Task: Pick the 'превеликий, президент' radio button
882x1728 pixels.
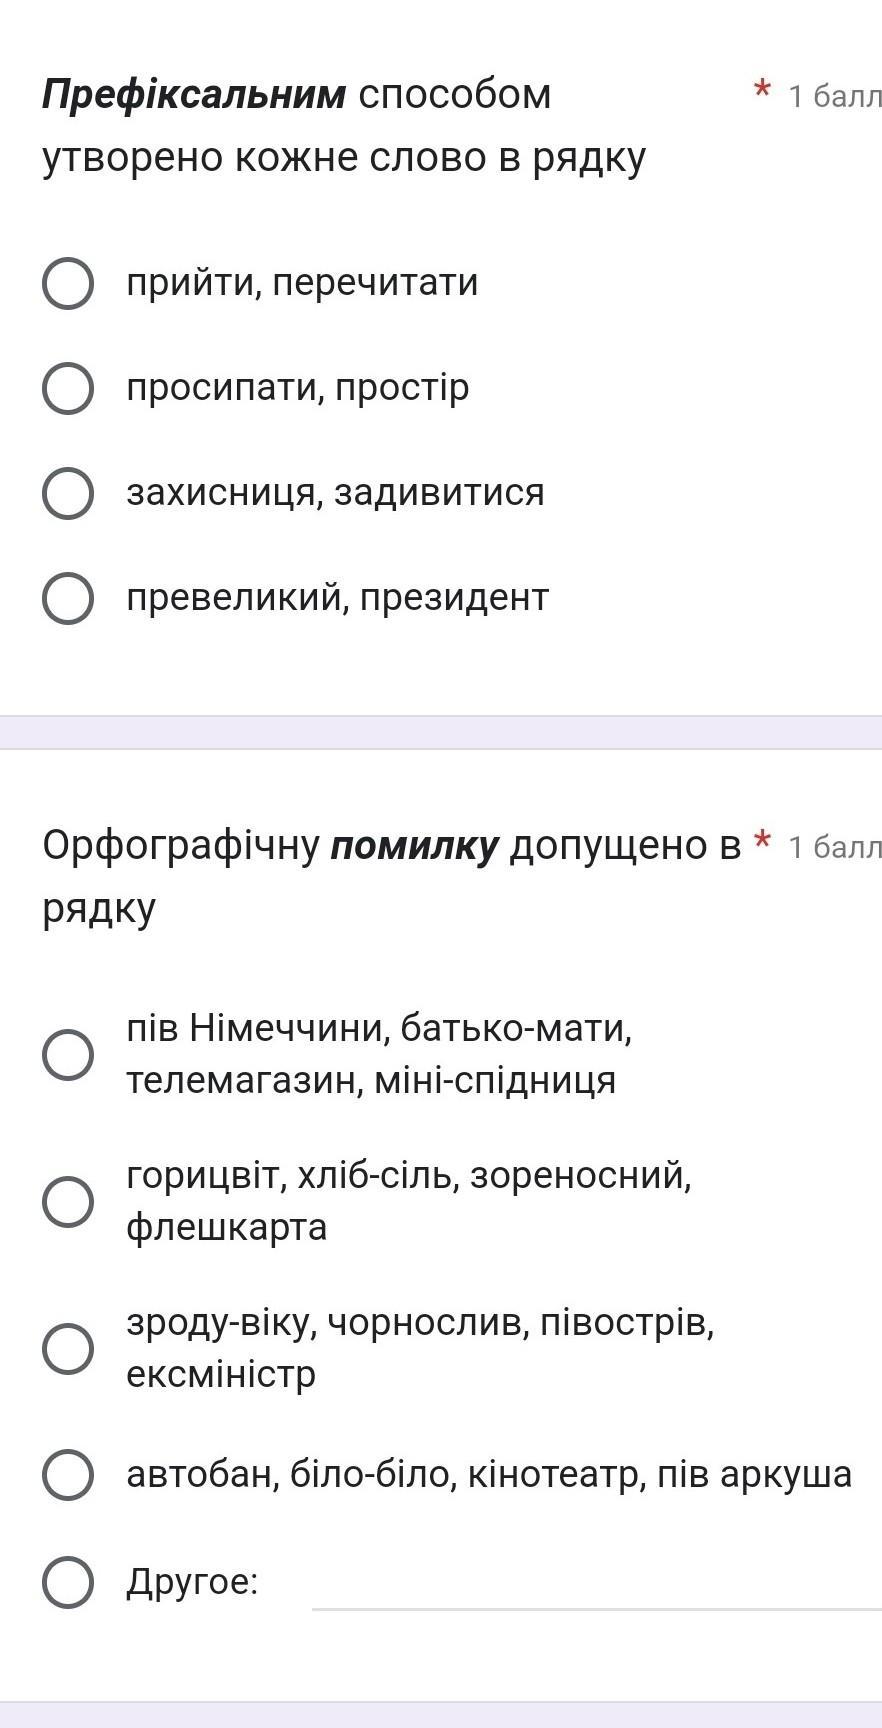Action: [x=68, y=599]
